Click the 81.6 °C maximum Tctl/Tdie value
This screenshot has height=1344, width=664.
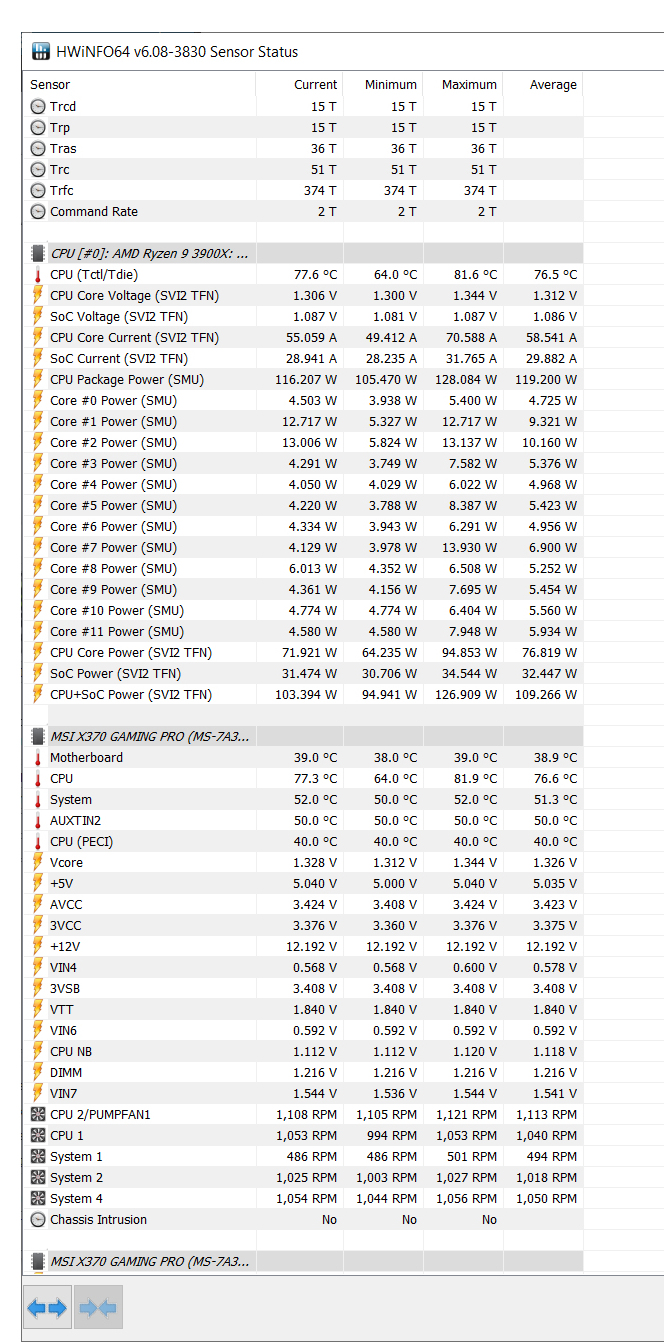coord(475,274)
